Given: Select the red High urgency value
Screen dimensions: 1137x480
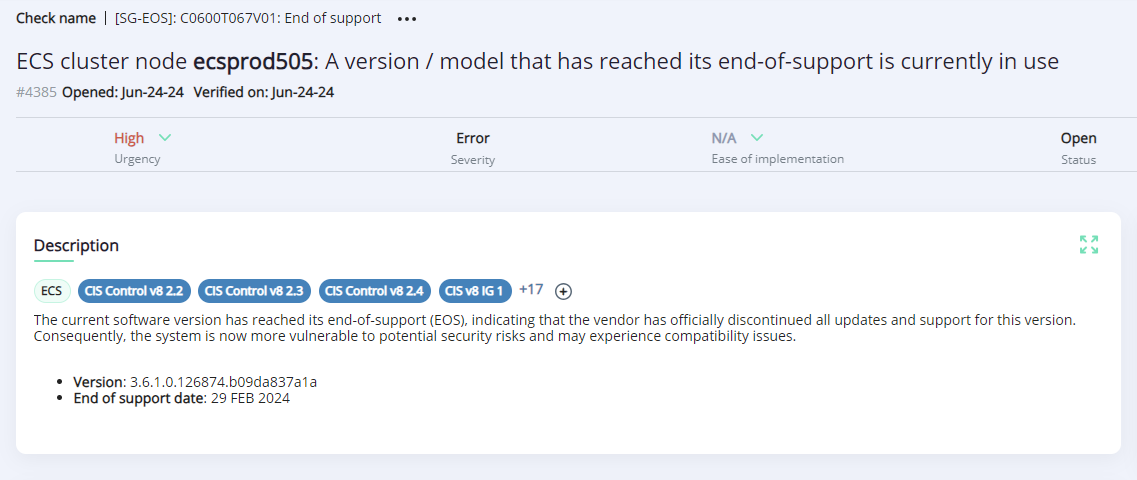Looking at the screenshot, I should 129,138.
